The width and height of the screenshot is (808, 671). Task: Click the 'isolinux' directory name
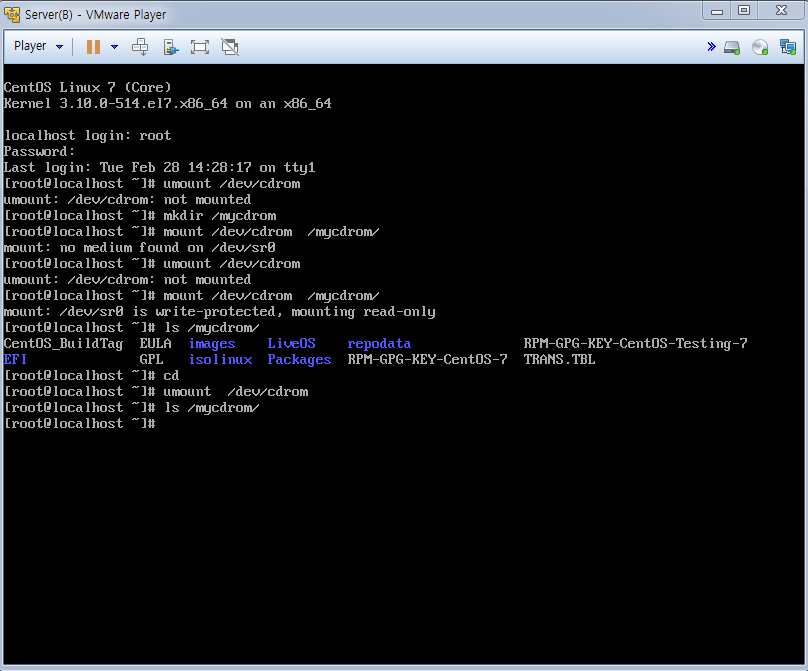[x=221, y=359]
